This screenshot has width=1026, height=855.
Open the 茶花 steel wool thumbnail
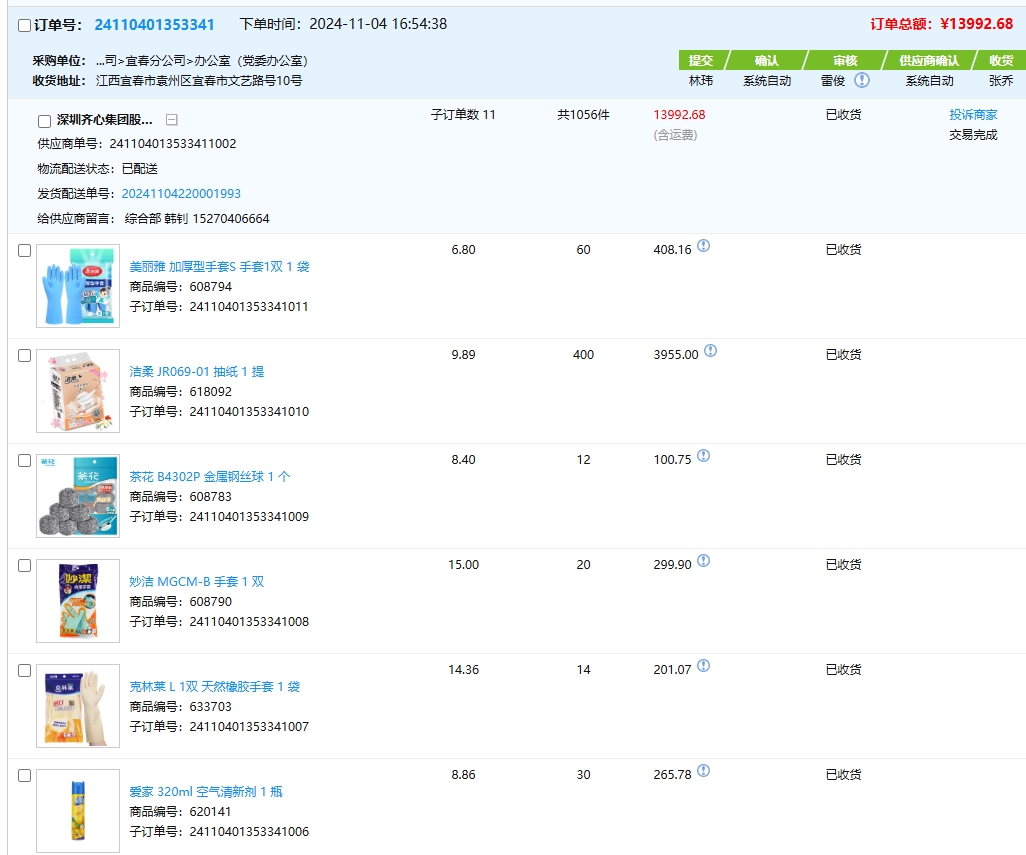pyautogui.click(x=78, y=496)
